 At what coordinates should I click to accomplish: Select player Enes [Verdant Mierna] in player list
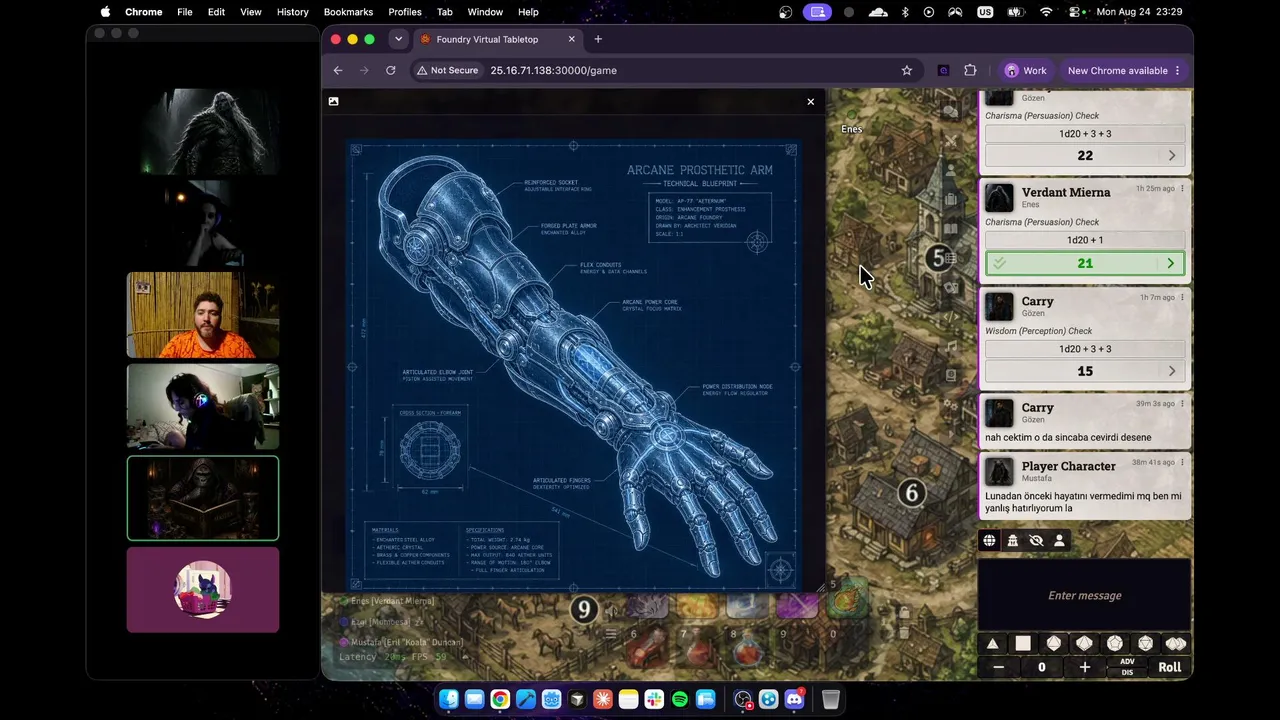click(386, 601)
